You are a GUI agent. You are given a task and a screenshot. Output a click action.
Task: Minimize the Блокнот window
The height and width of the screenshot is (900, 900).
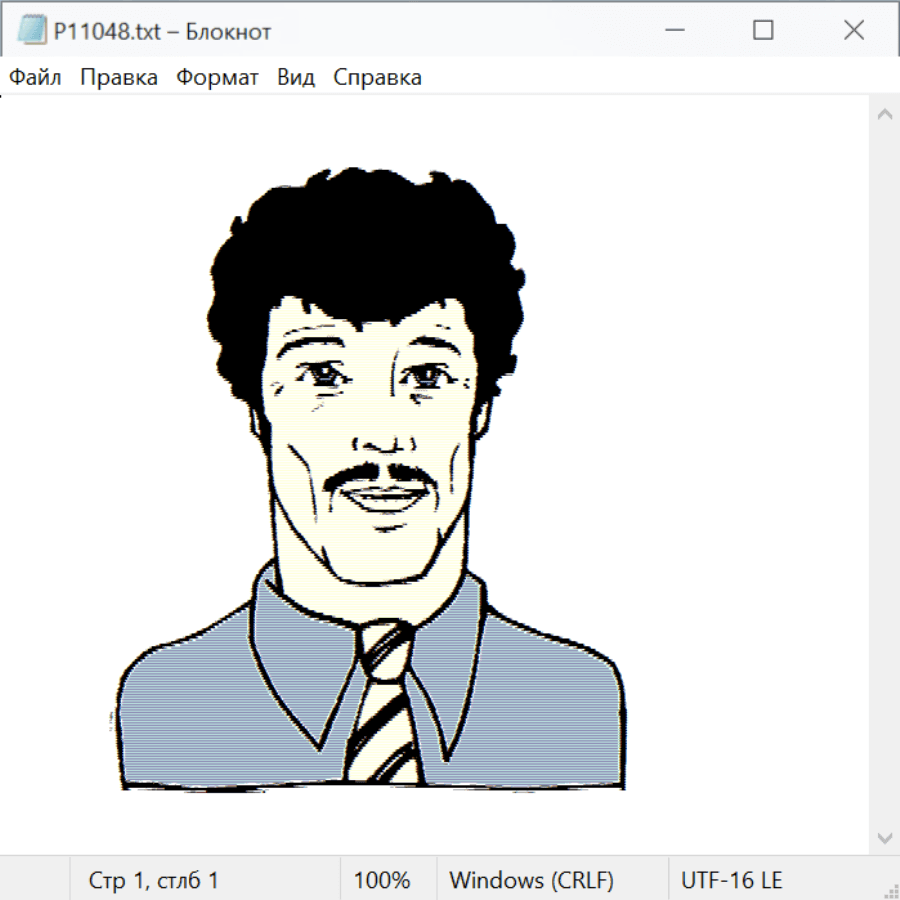[x=673, y=31]
